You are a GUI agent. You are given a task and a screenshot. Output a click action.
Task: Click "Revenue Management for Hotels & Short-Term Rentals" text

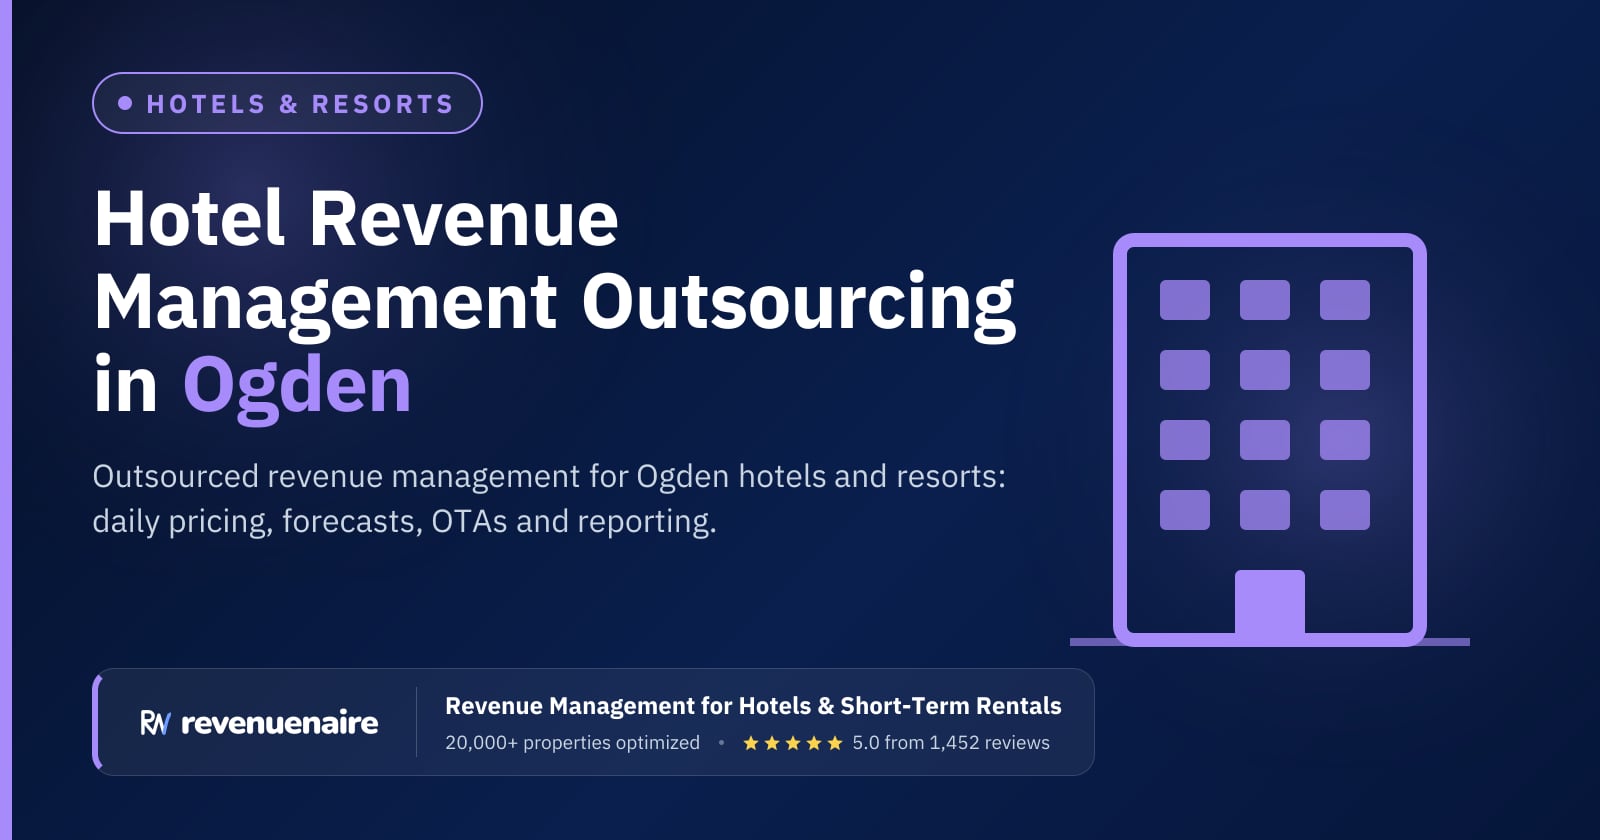point(753,706)
